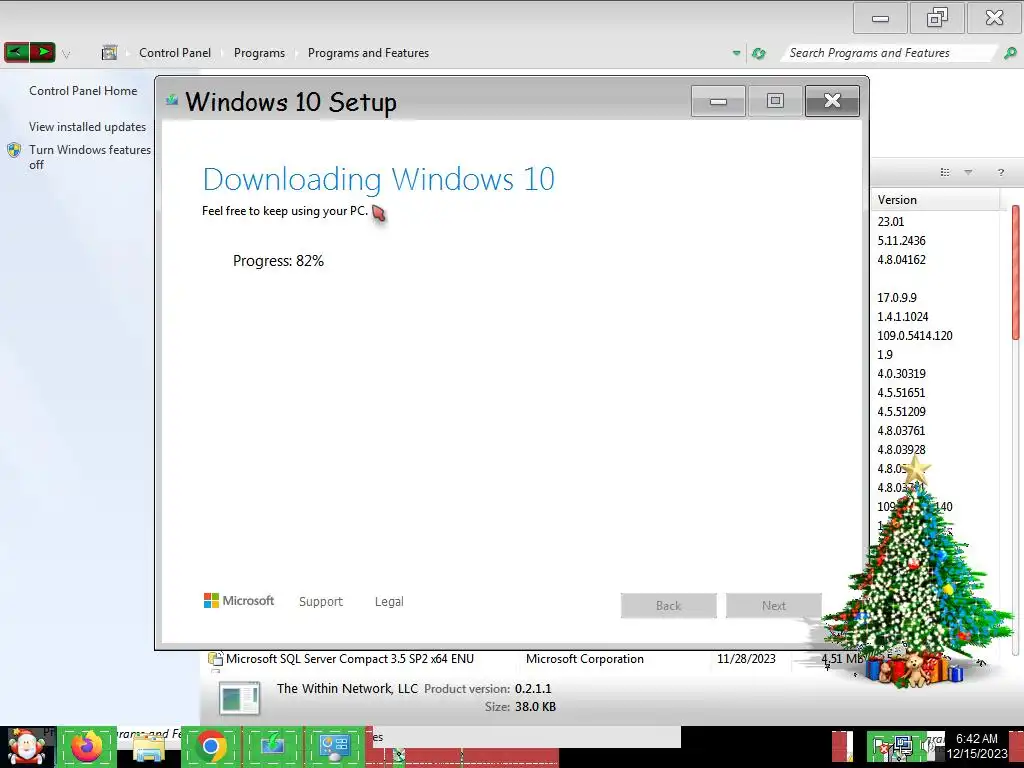Select version 4.5.51651 row
Image resolution: width=1024 pixels, height=768 pixels.
(901, 392)
